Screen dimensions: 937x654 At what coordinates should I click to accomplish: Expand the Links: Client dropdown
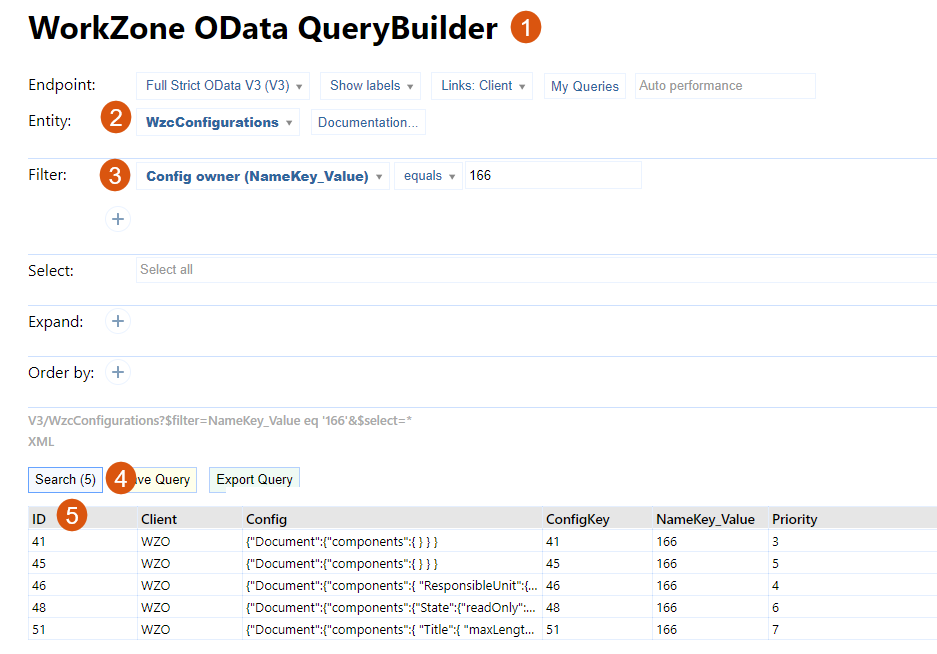coord(482,86)
